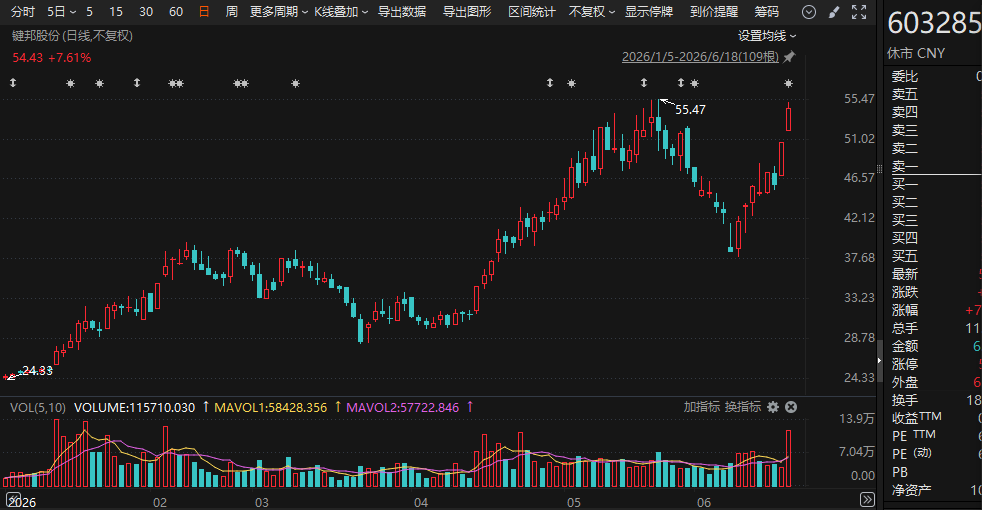Click the icon at the chart's bottom-left corner beside 2026

13,499
